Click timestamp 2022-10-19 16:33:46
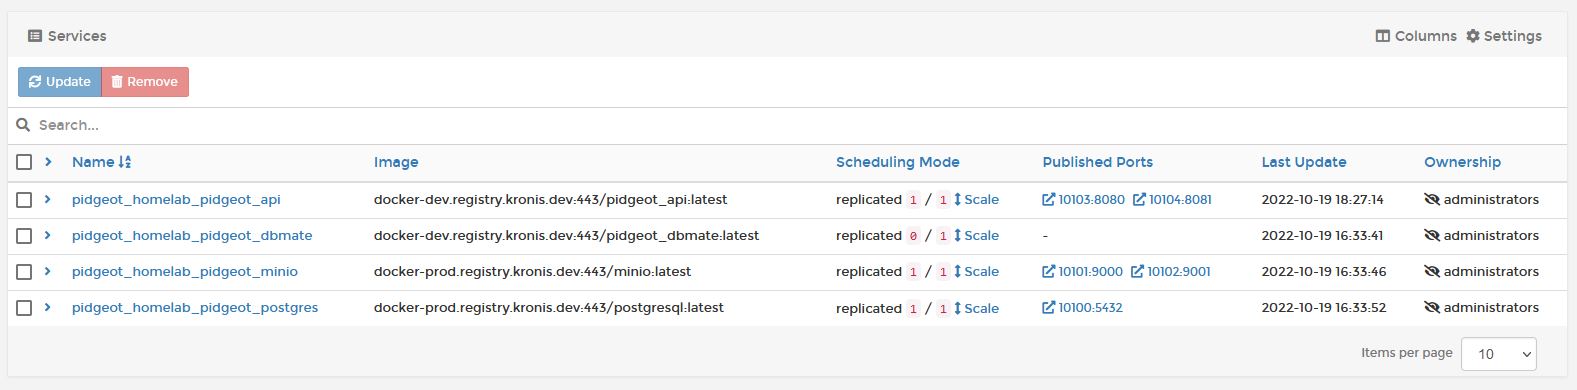 [x=1323, y=272]
